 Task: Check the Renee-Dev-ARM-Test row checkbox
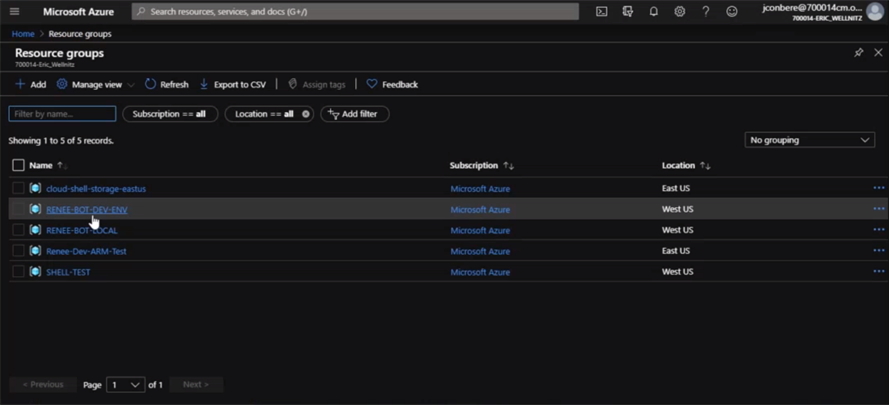18,251
